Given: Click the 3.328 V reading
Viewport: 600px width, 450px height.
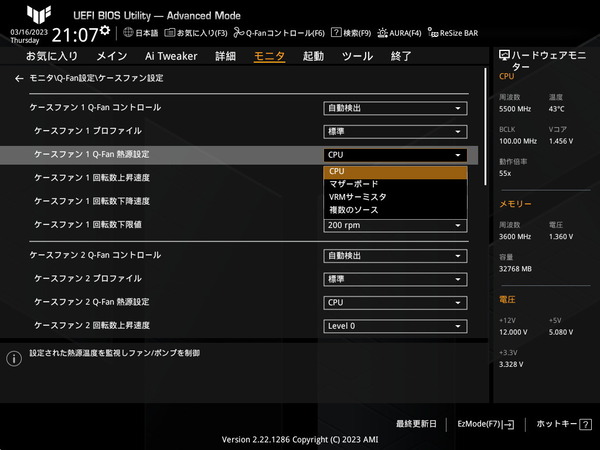Looking at the screenshot, I should click(x=511, y=365).
